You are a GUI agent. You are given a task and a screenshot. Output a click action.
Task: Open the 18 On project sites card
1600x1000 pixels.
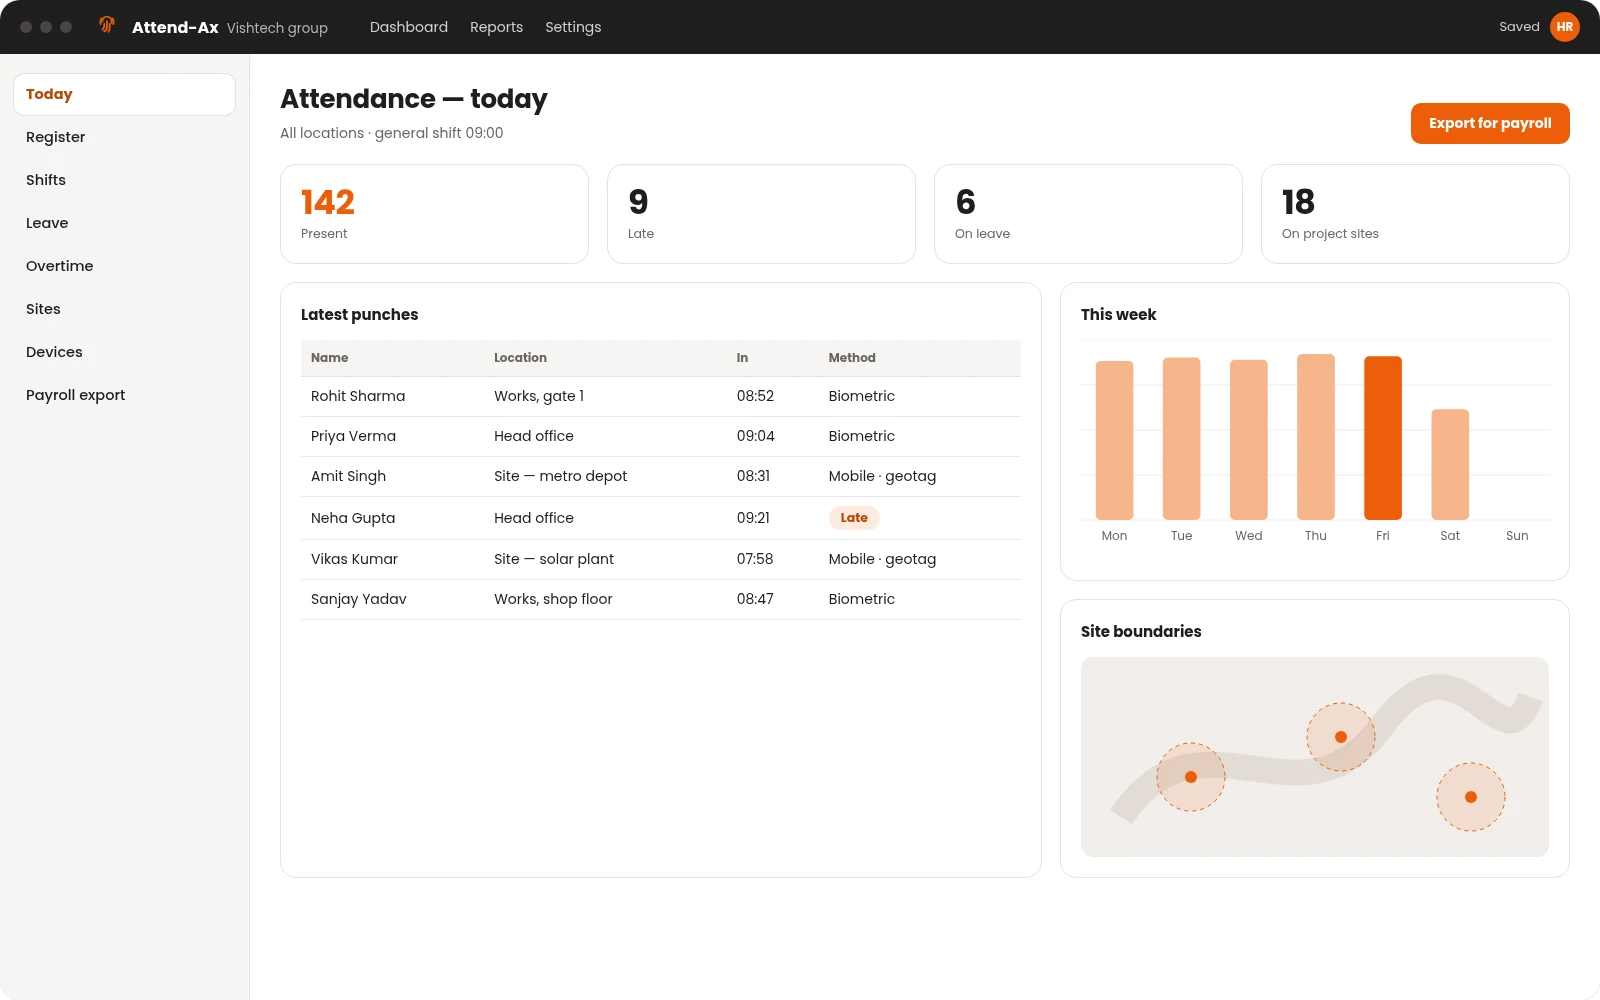pos(1415,214)
